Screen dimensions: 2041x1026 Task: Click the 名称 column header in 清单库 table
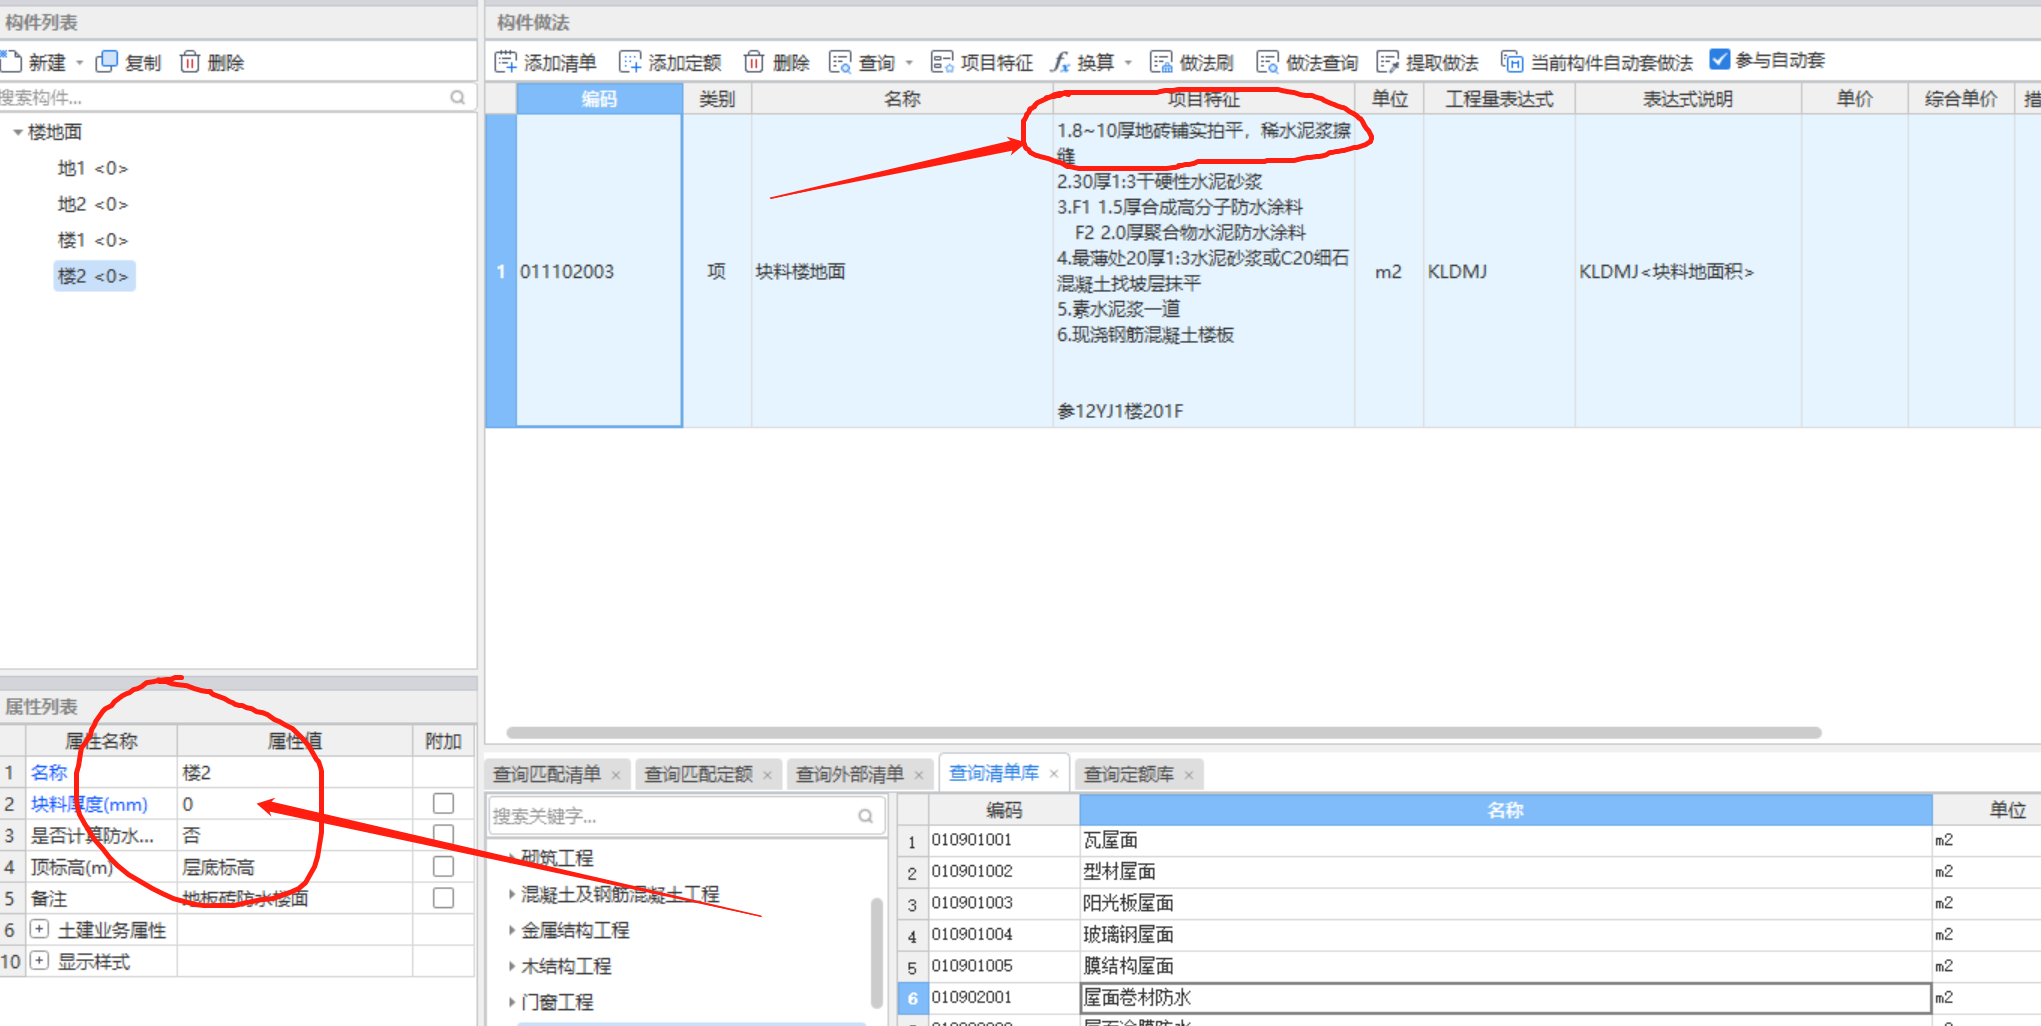pyautogui.click(x=1505, y=810)
